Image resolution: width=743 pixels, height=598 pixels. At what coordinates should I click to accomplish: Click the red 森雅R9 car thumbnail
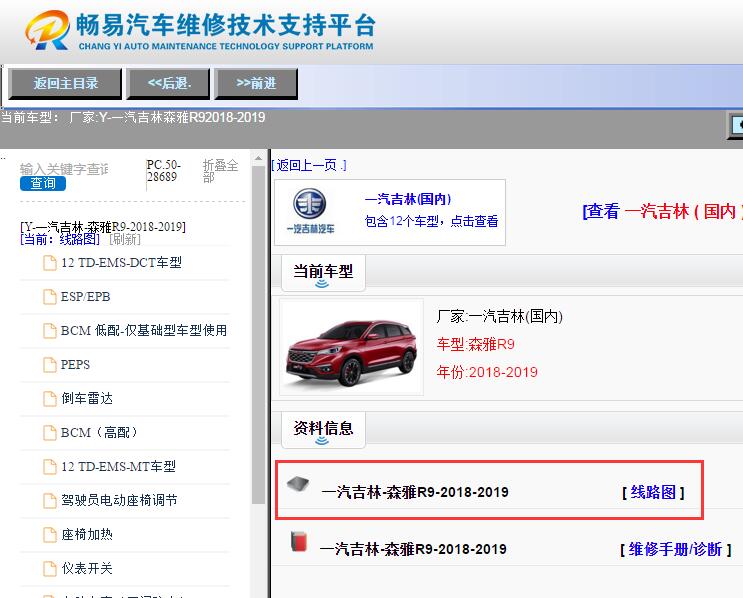pos(351,347)
